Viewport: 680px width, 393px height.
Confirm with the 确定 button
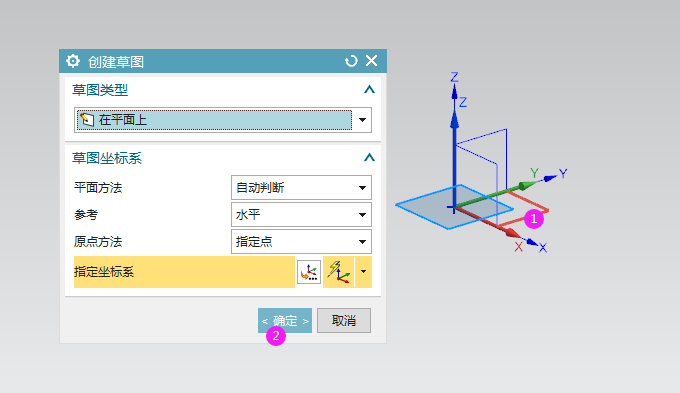[285, 321]
